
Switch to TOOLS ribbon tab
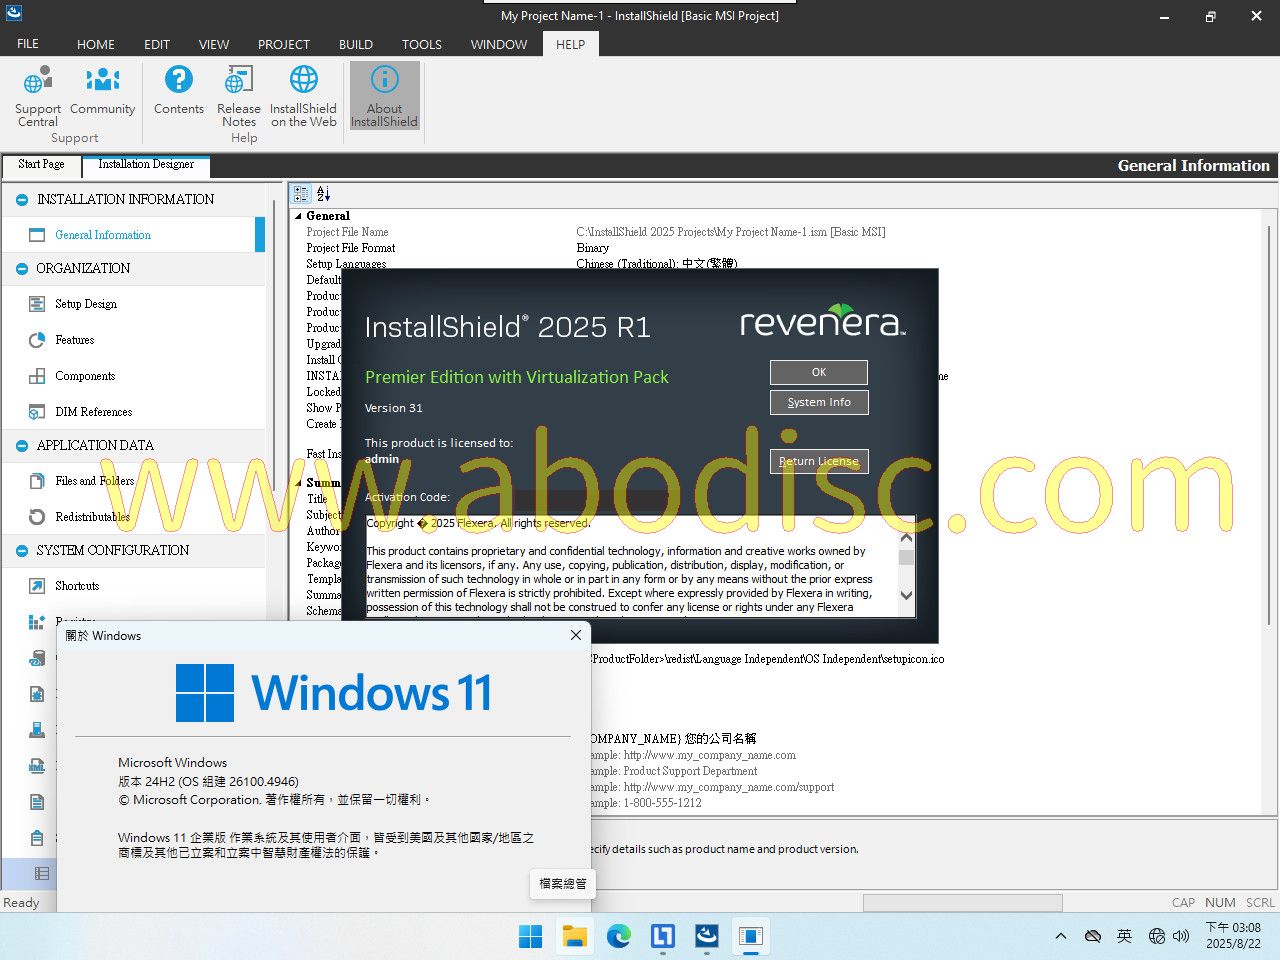click(x=422, y=44)
